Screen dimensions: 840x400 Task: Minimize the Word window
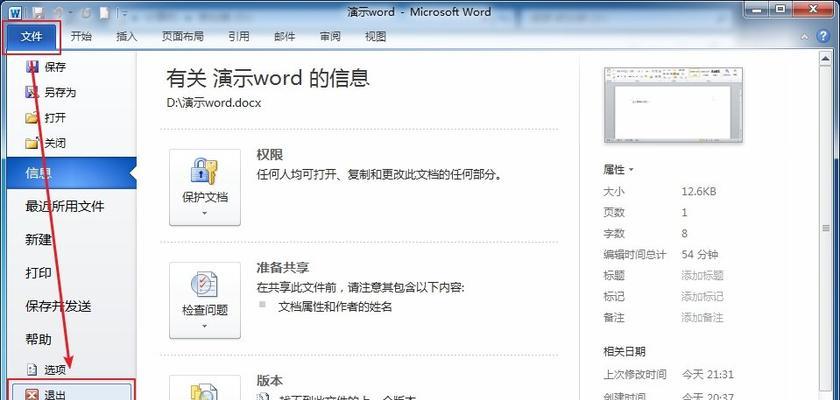click(758, 9)
